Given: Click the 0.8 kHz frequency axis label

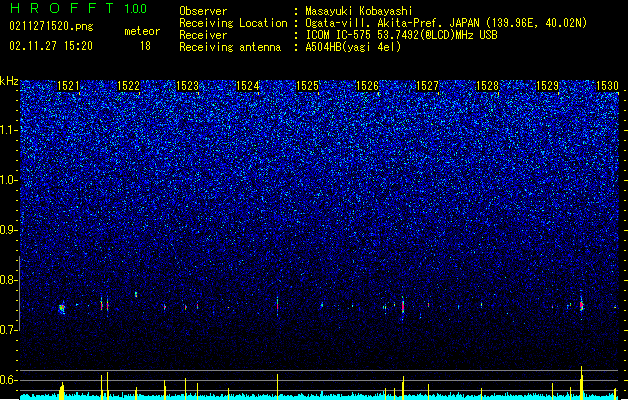Looking at the screenshot, I should click(8, 280).
